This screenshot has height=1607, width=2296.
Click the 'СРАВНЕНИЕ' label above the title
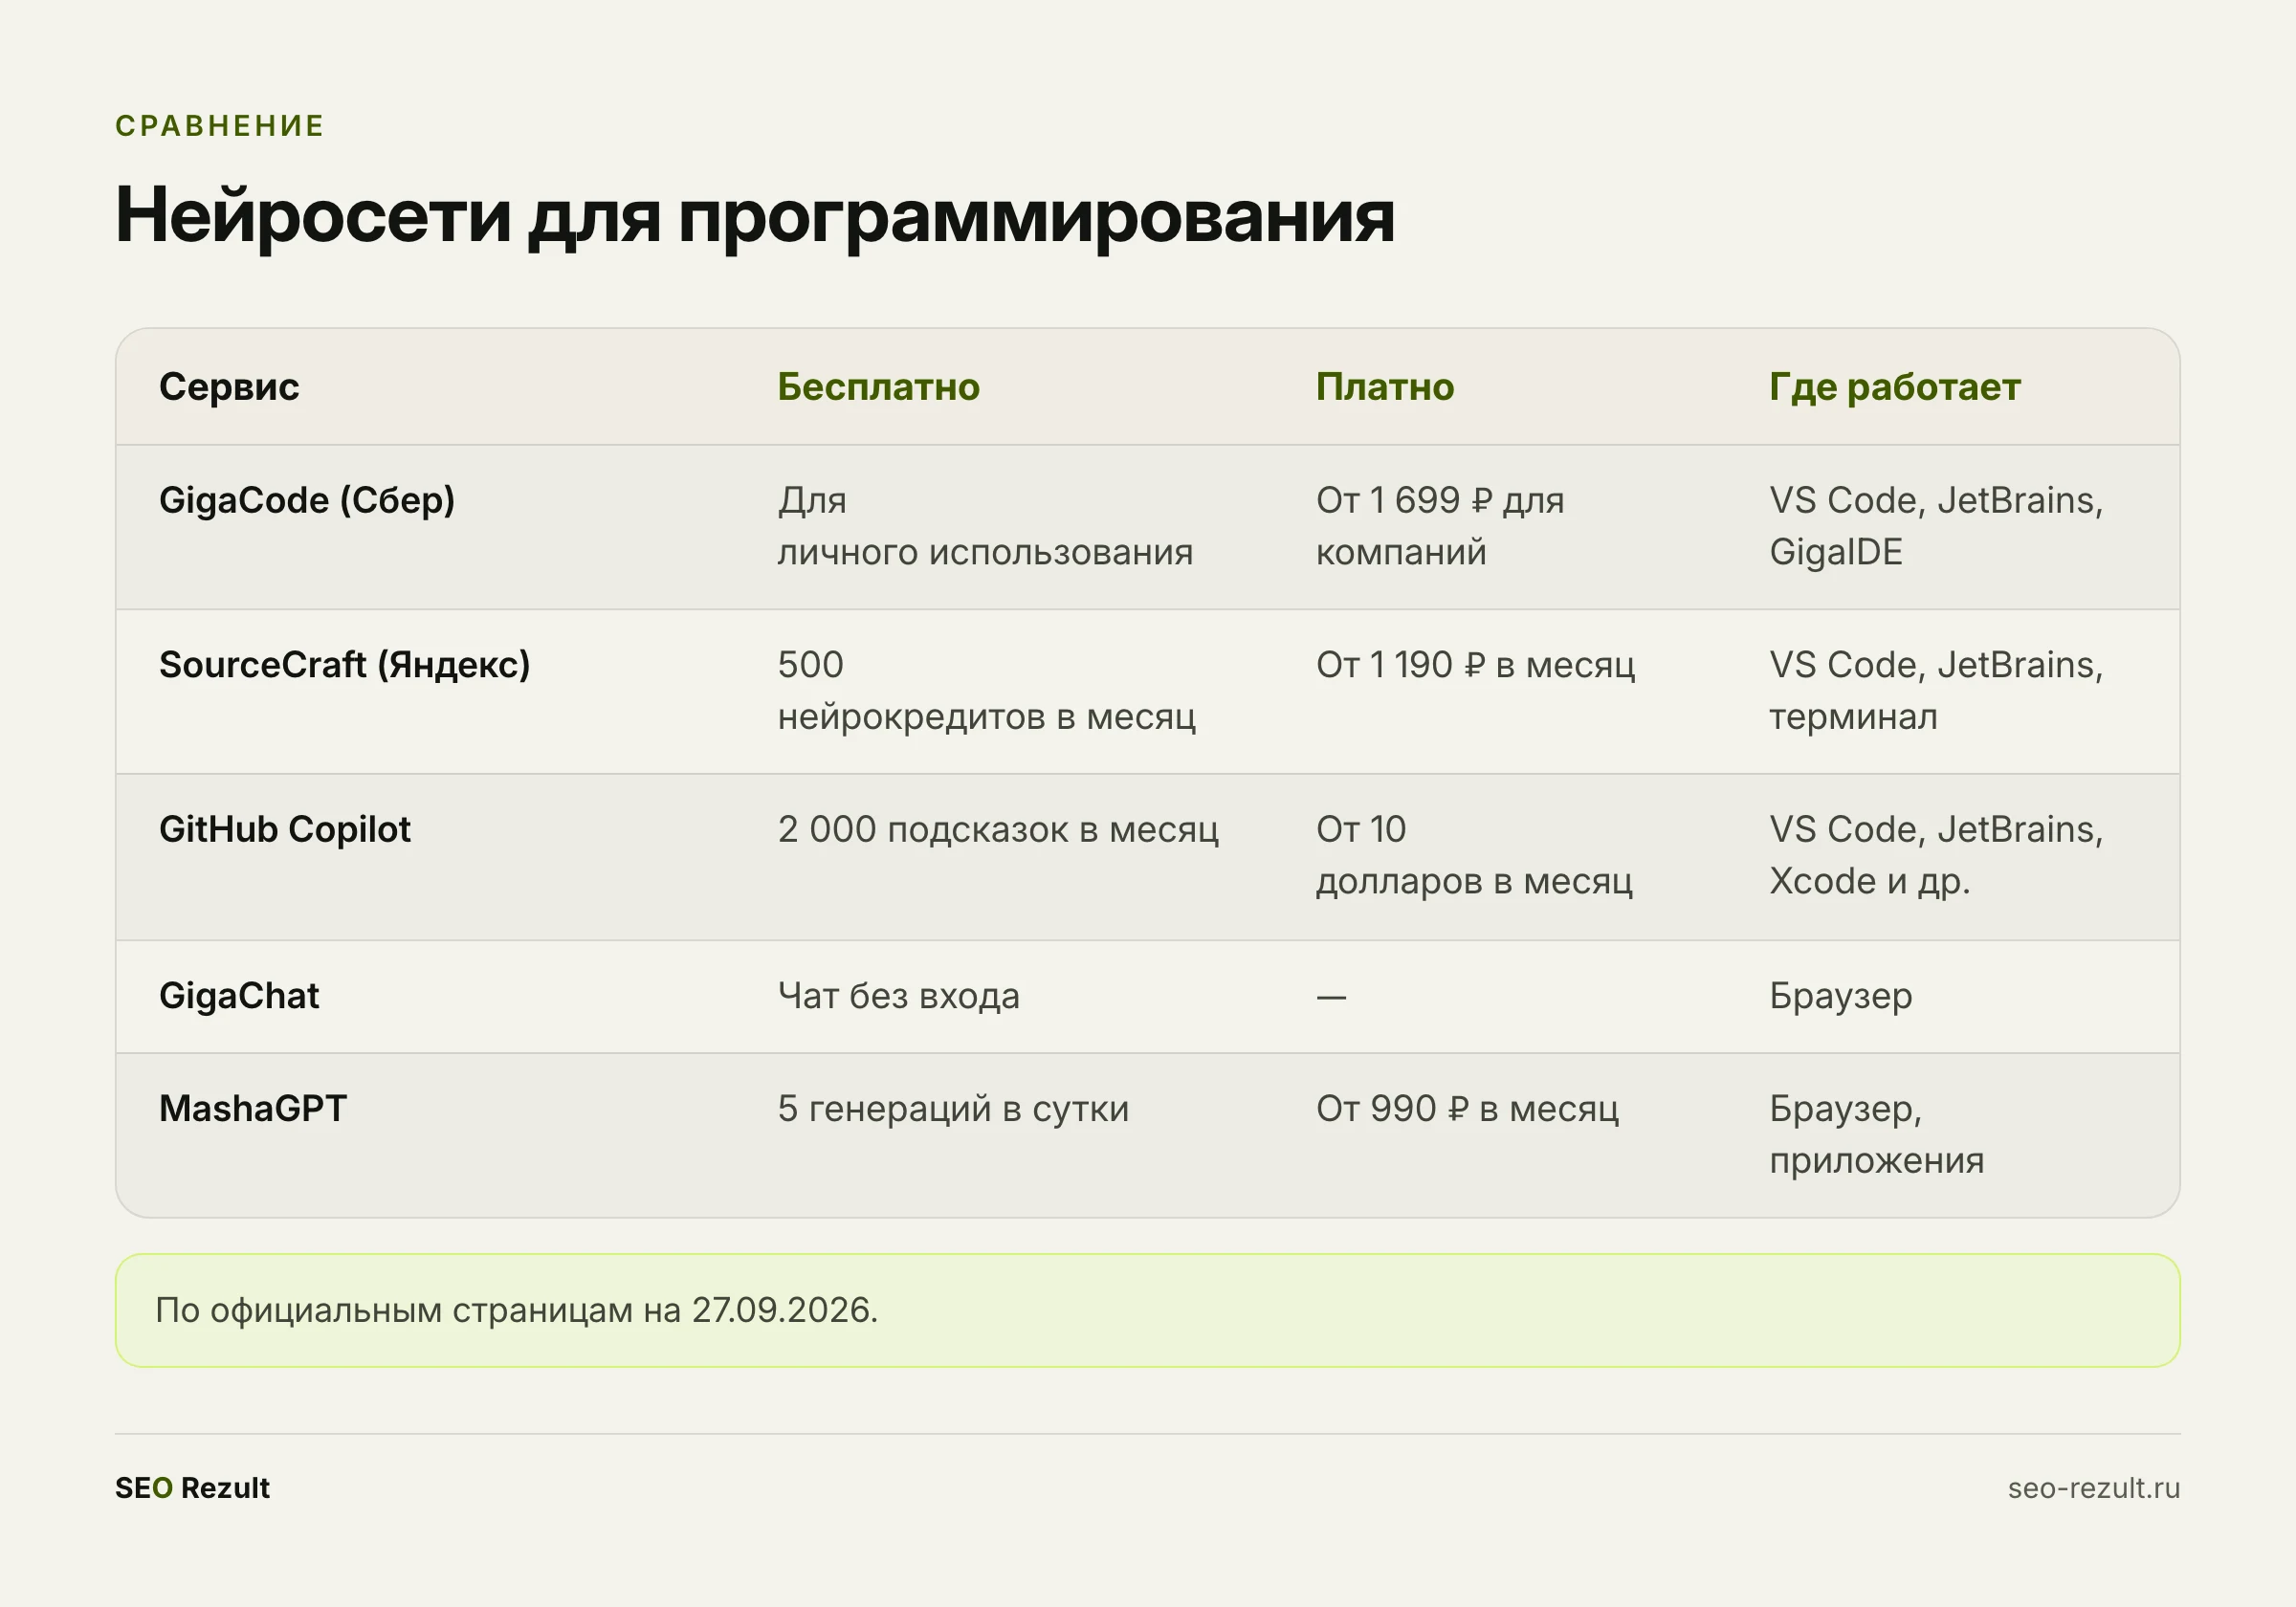[220, 126]
